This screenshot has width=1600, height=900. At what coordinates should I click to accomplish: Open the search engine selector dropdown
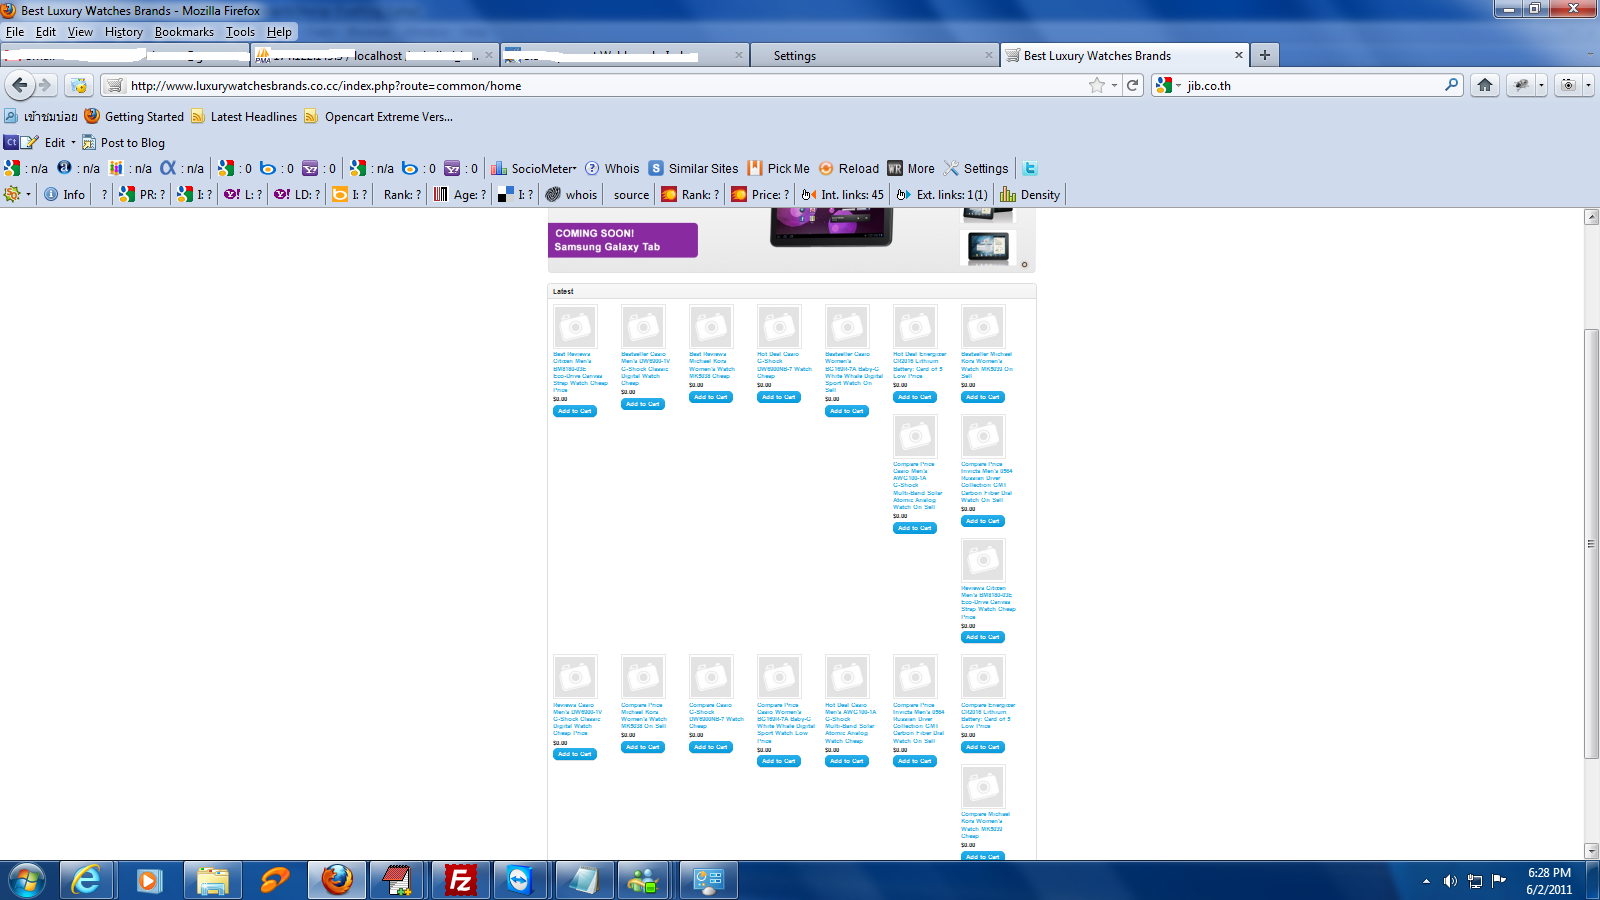[1169, 85]
